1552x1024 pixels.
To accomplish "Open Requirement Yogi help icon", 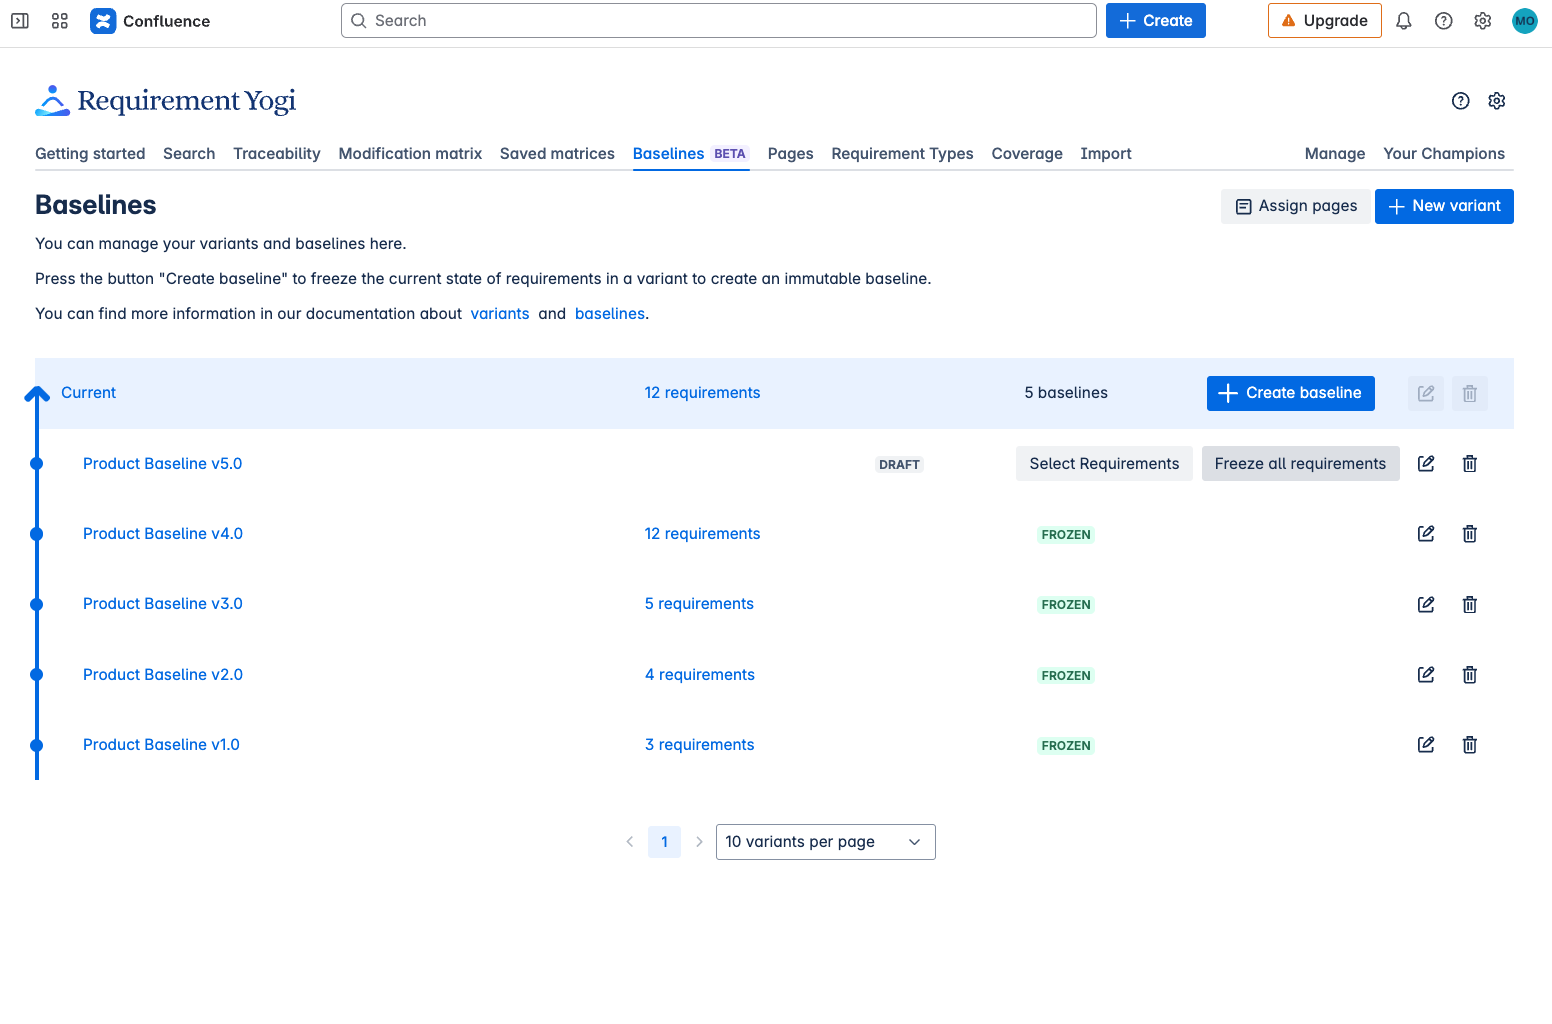I will 1461,101.
